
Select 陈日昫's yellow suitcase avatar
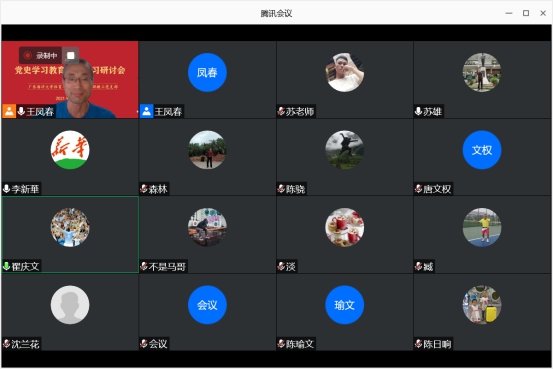coord(482,305)
